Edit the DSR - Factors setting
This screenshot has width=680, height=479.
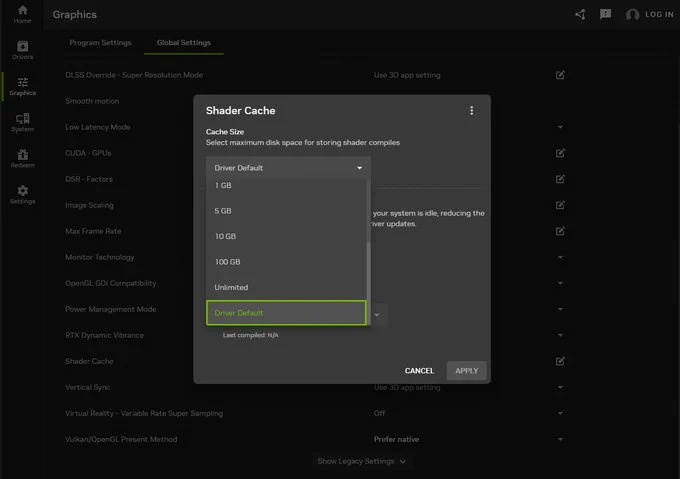560,179
